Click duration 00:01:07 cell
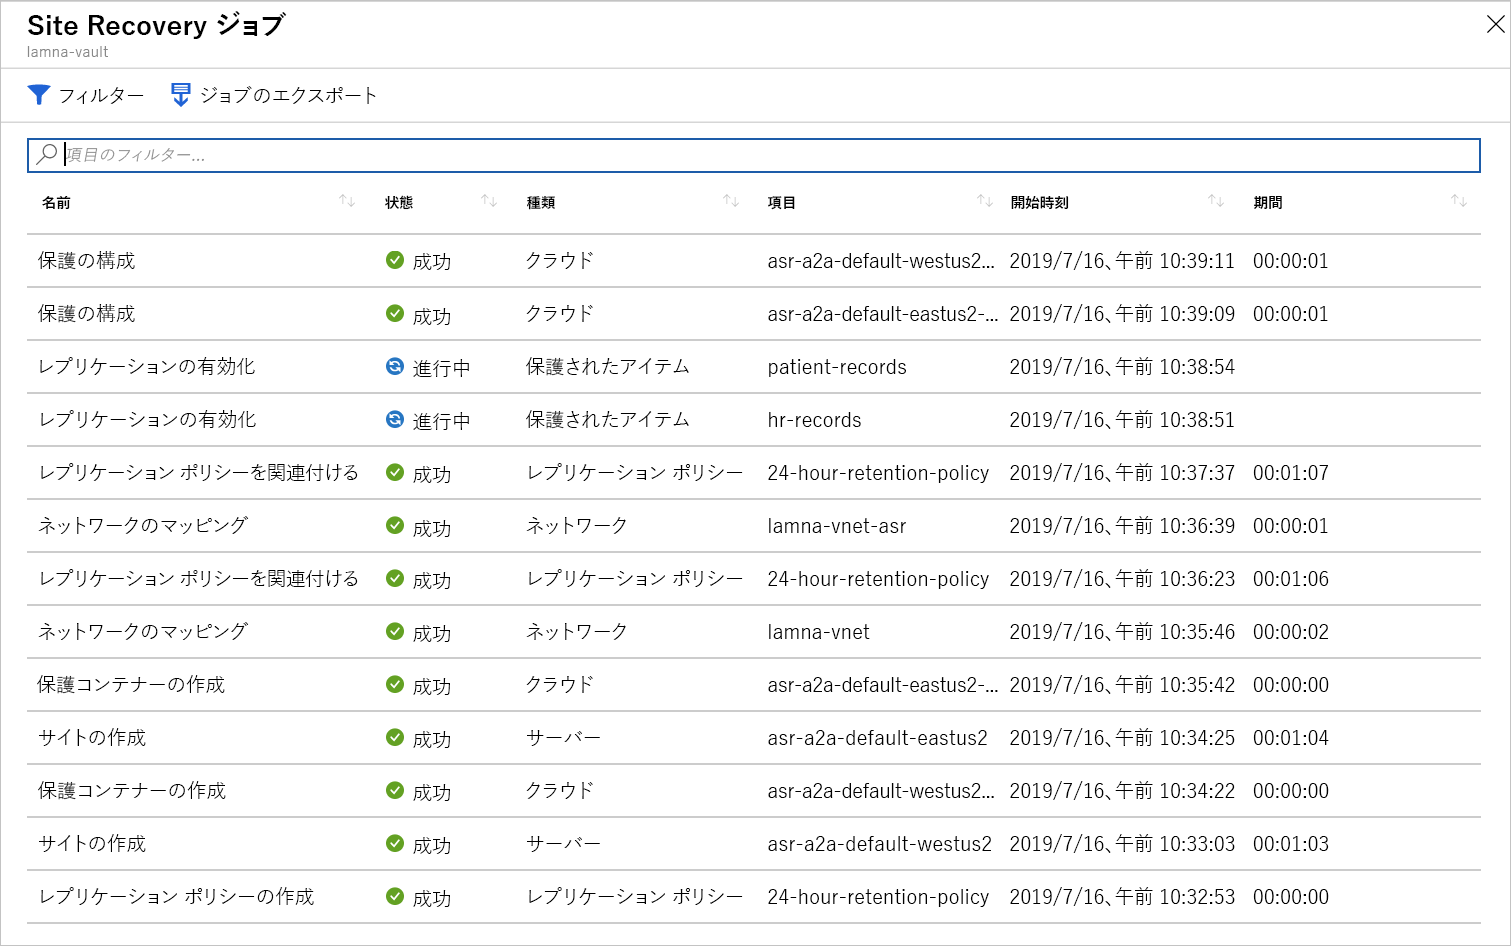This screenshot has width=1511, height=946. [x=1291, y=473]
